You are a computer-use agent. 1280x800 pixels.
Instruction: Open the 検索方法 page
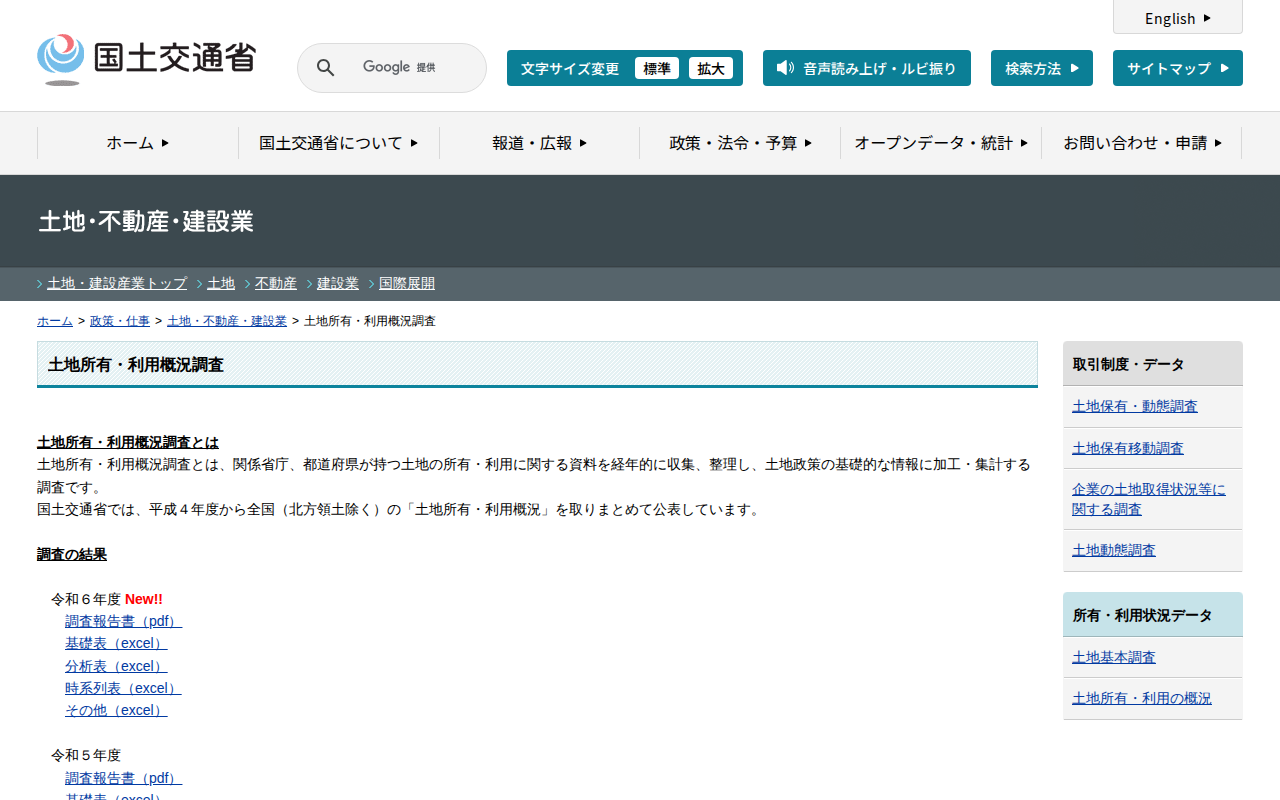(x=1041, y=68)
